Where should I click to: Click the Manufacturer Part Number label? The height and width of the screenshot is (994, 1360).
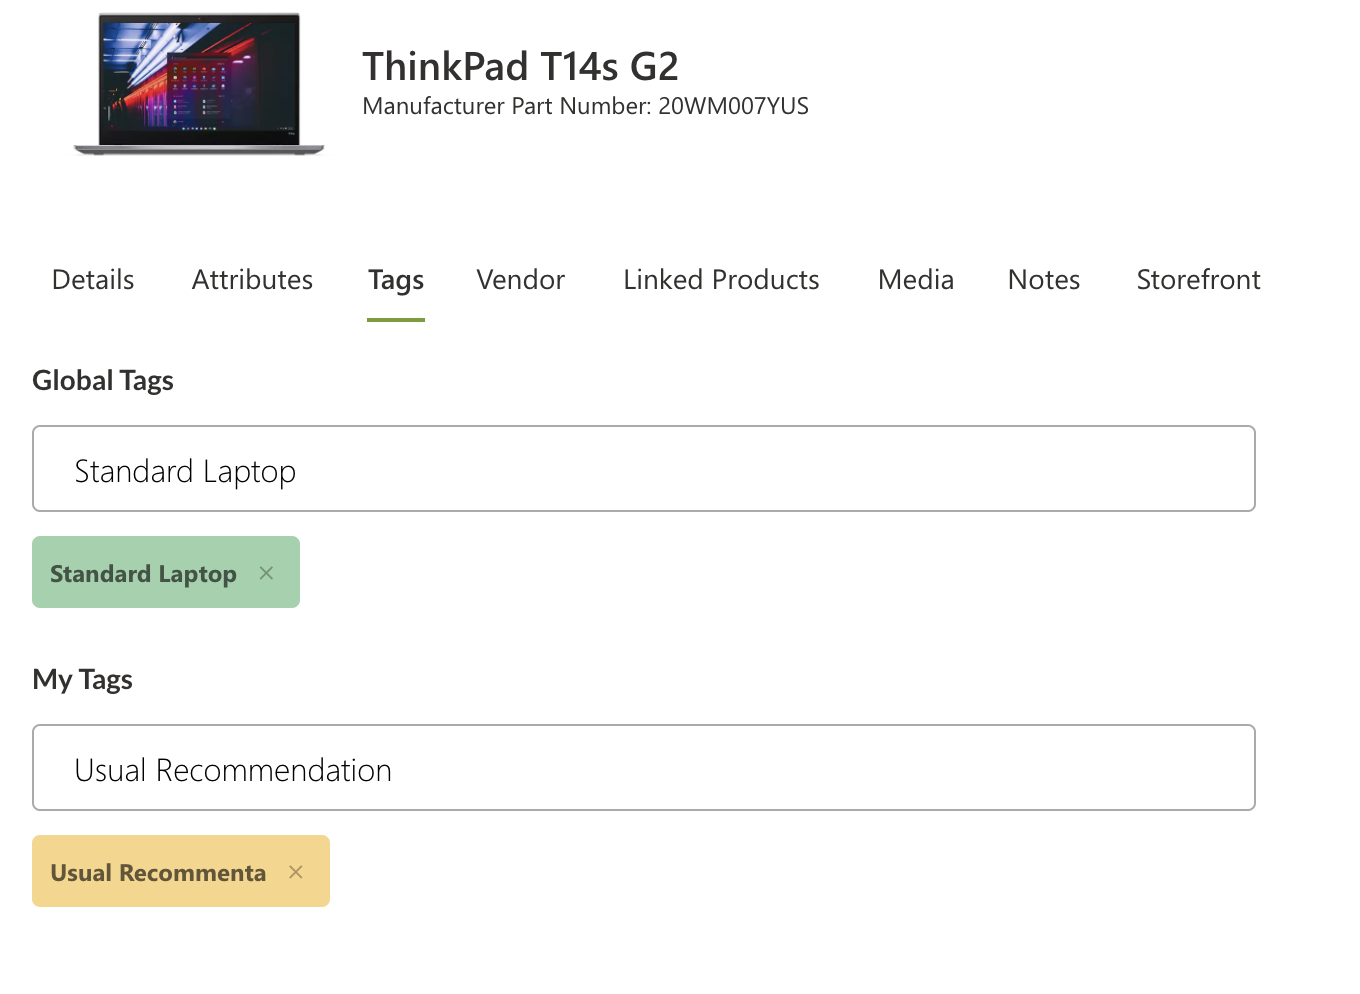pos(507,106)
